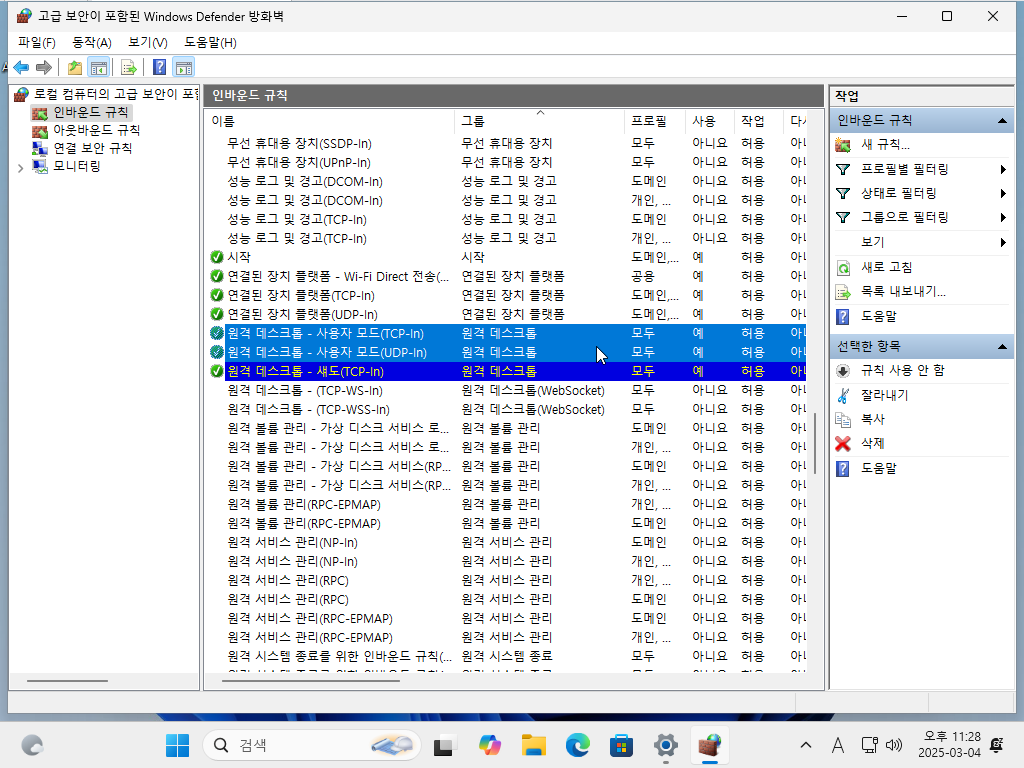Image resolution: width=1024 pixels, height=768 pixels.
Task: Click 새로 고침 action link
Action: click(x=886, y=268)
